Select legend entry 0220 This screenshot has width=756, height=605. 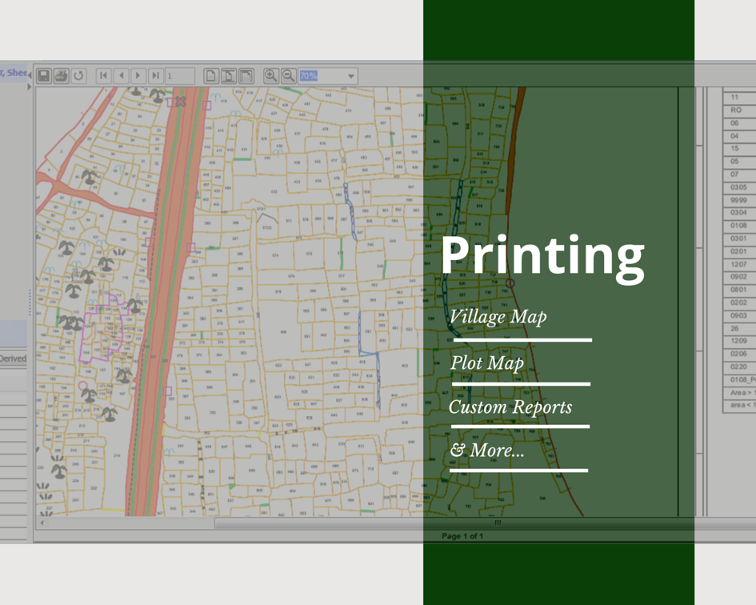point(738,366)
